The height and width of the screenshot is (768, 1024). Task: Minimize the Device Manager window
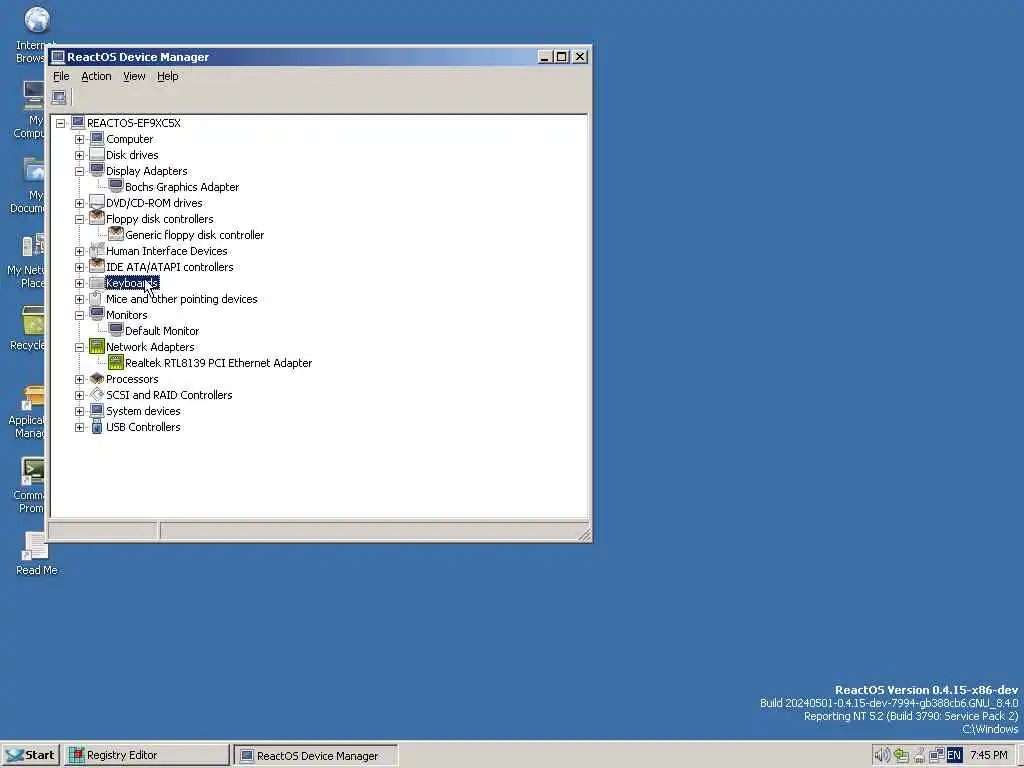click(x=545, y=57)
